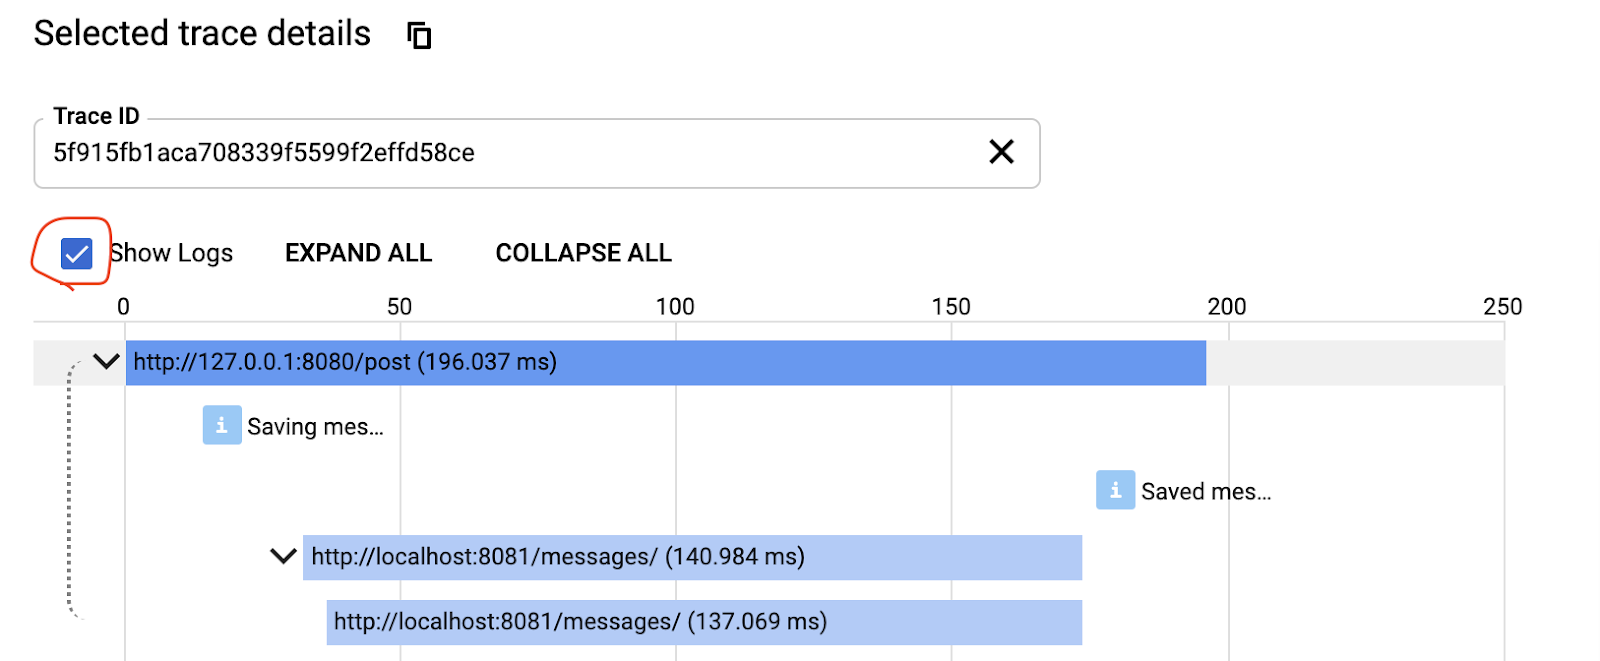Click the dotted span connector line
1600x661 pixels.
click(x=69, y=490)
